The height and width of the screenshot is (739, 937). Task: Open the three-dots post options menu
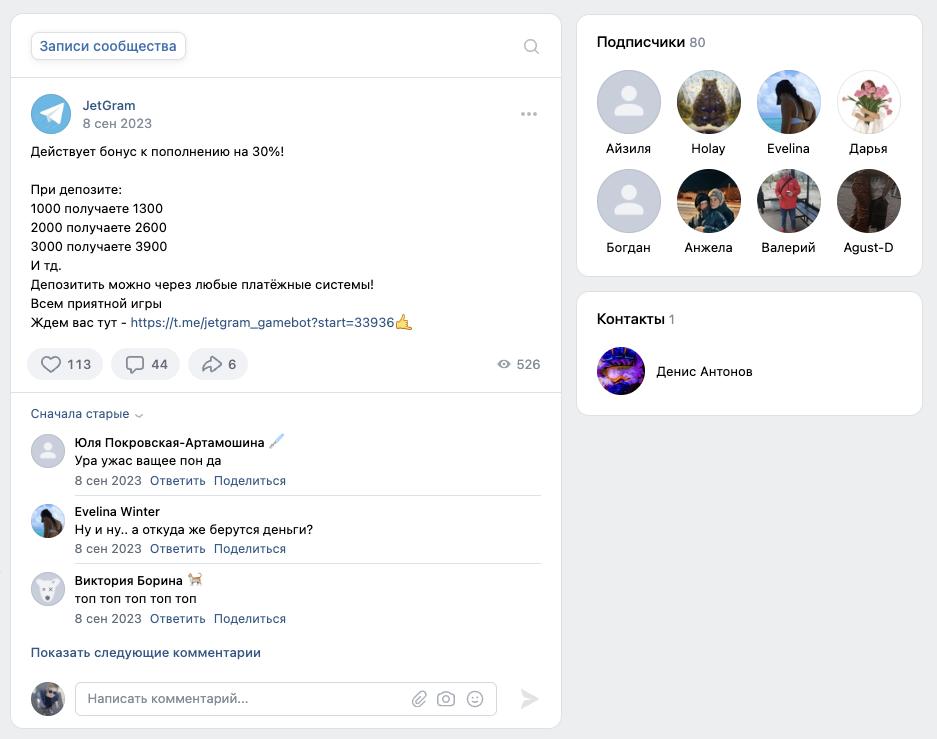click(x=529, y=114)
